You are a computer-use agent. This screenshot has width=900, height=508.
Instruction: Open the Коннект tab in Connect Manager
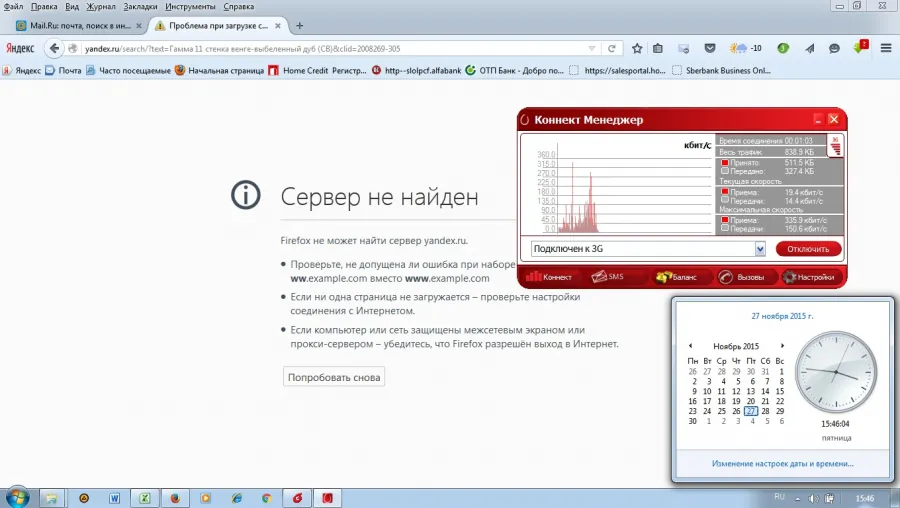coord(549,277)
